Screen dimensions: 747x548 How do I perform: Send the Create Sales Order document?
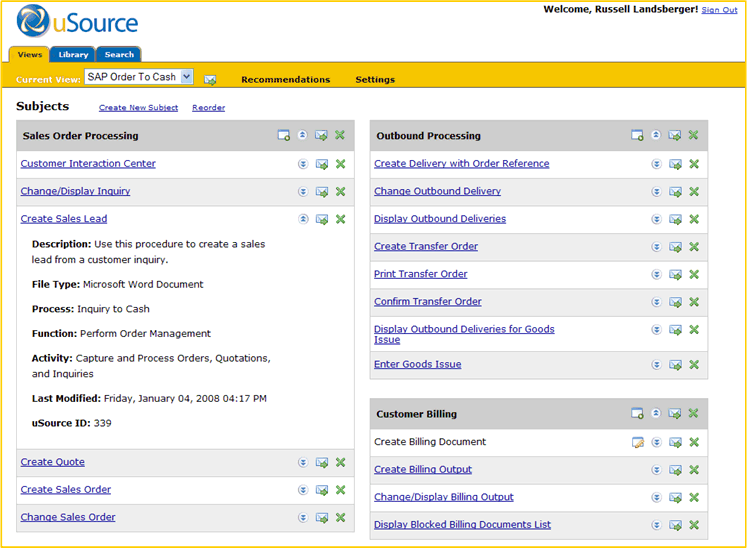pos(322,490)
